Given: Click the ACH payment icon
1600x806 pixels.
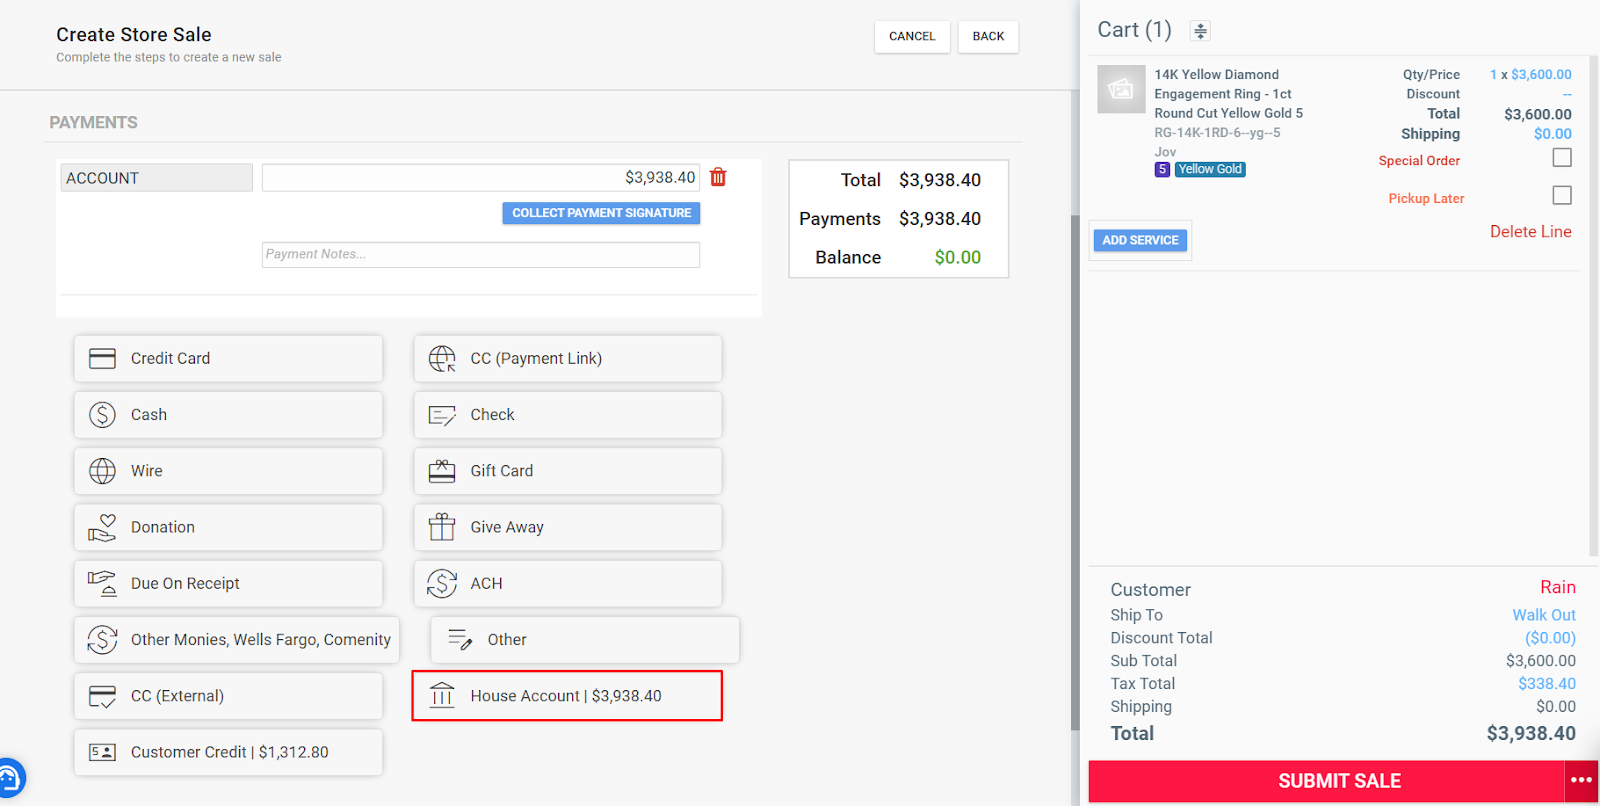Looking at the screenshot, I should [442, 583].
